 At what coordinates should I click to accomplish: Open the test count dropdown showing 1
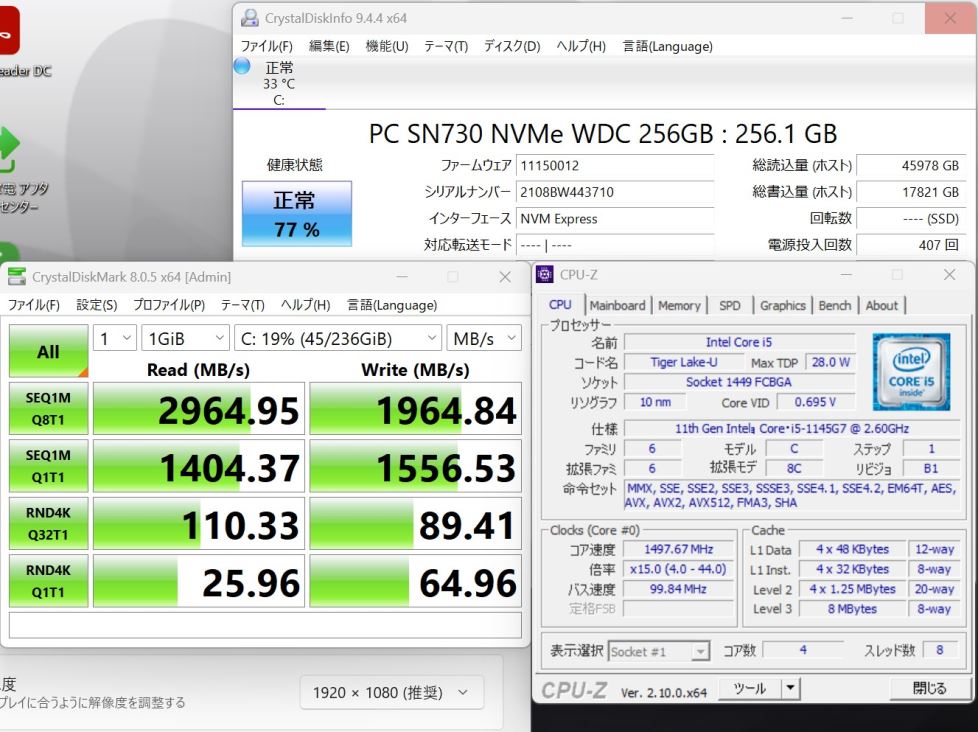tap(115, 339)
